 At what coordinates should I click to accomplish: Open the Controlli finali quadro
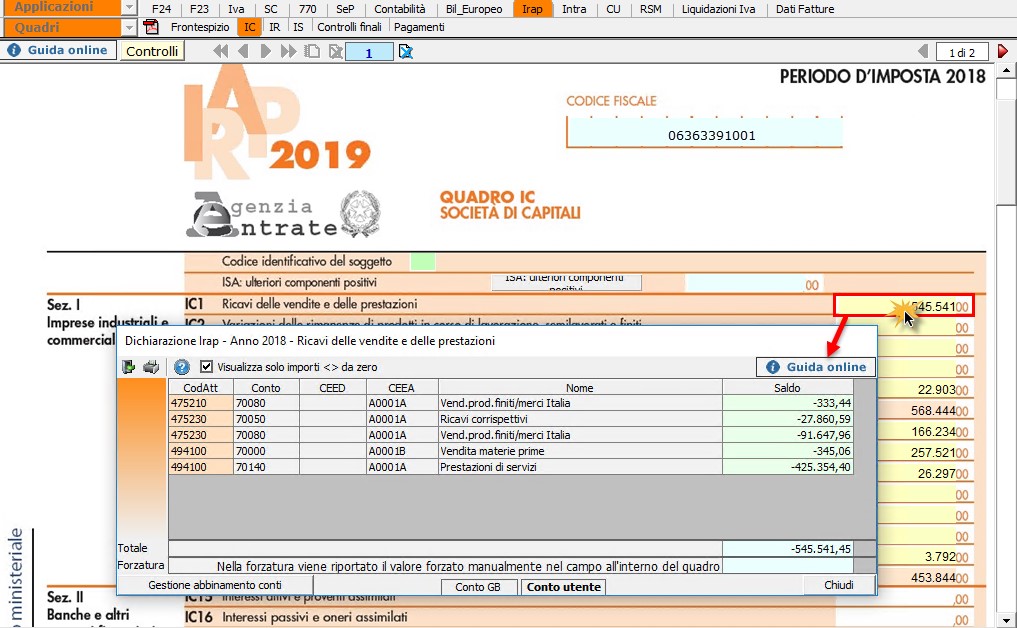[x=350, y=27]
